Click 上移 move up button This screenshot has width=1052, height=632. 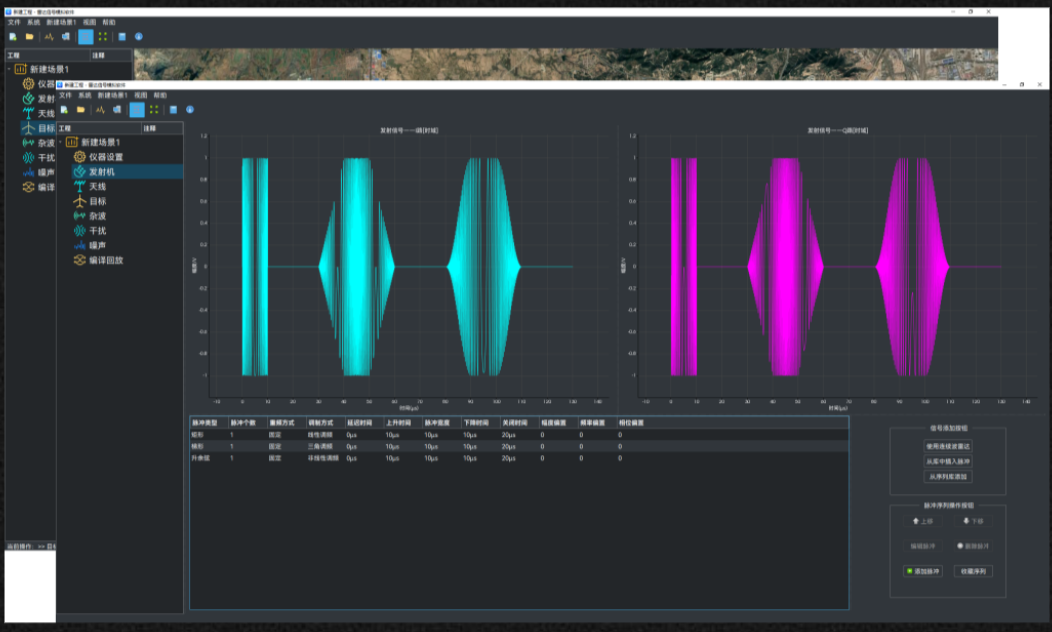point(923,521)
